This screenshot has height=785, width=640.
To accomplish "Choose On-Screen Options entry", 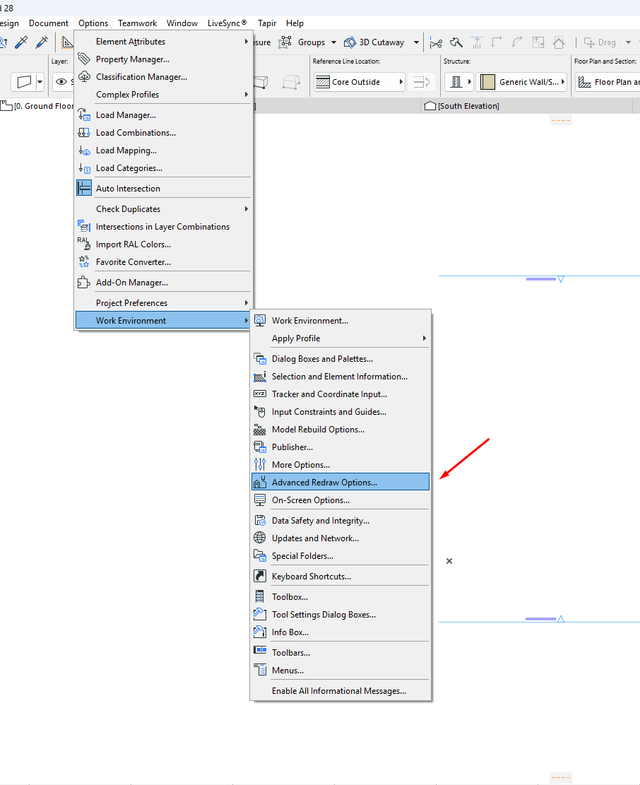I will pyautogui.click(x=341, y=500).
